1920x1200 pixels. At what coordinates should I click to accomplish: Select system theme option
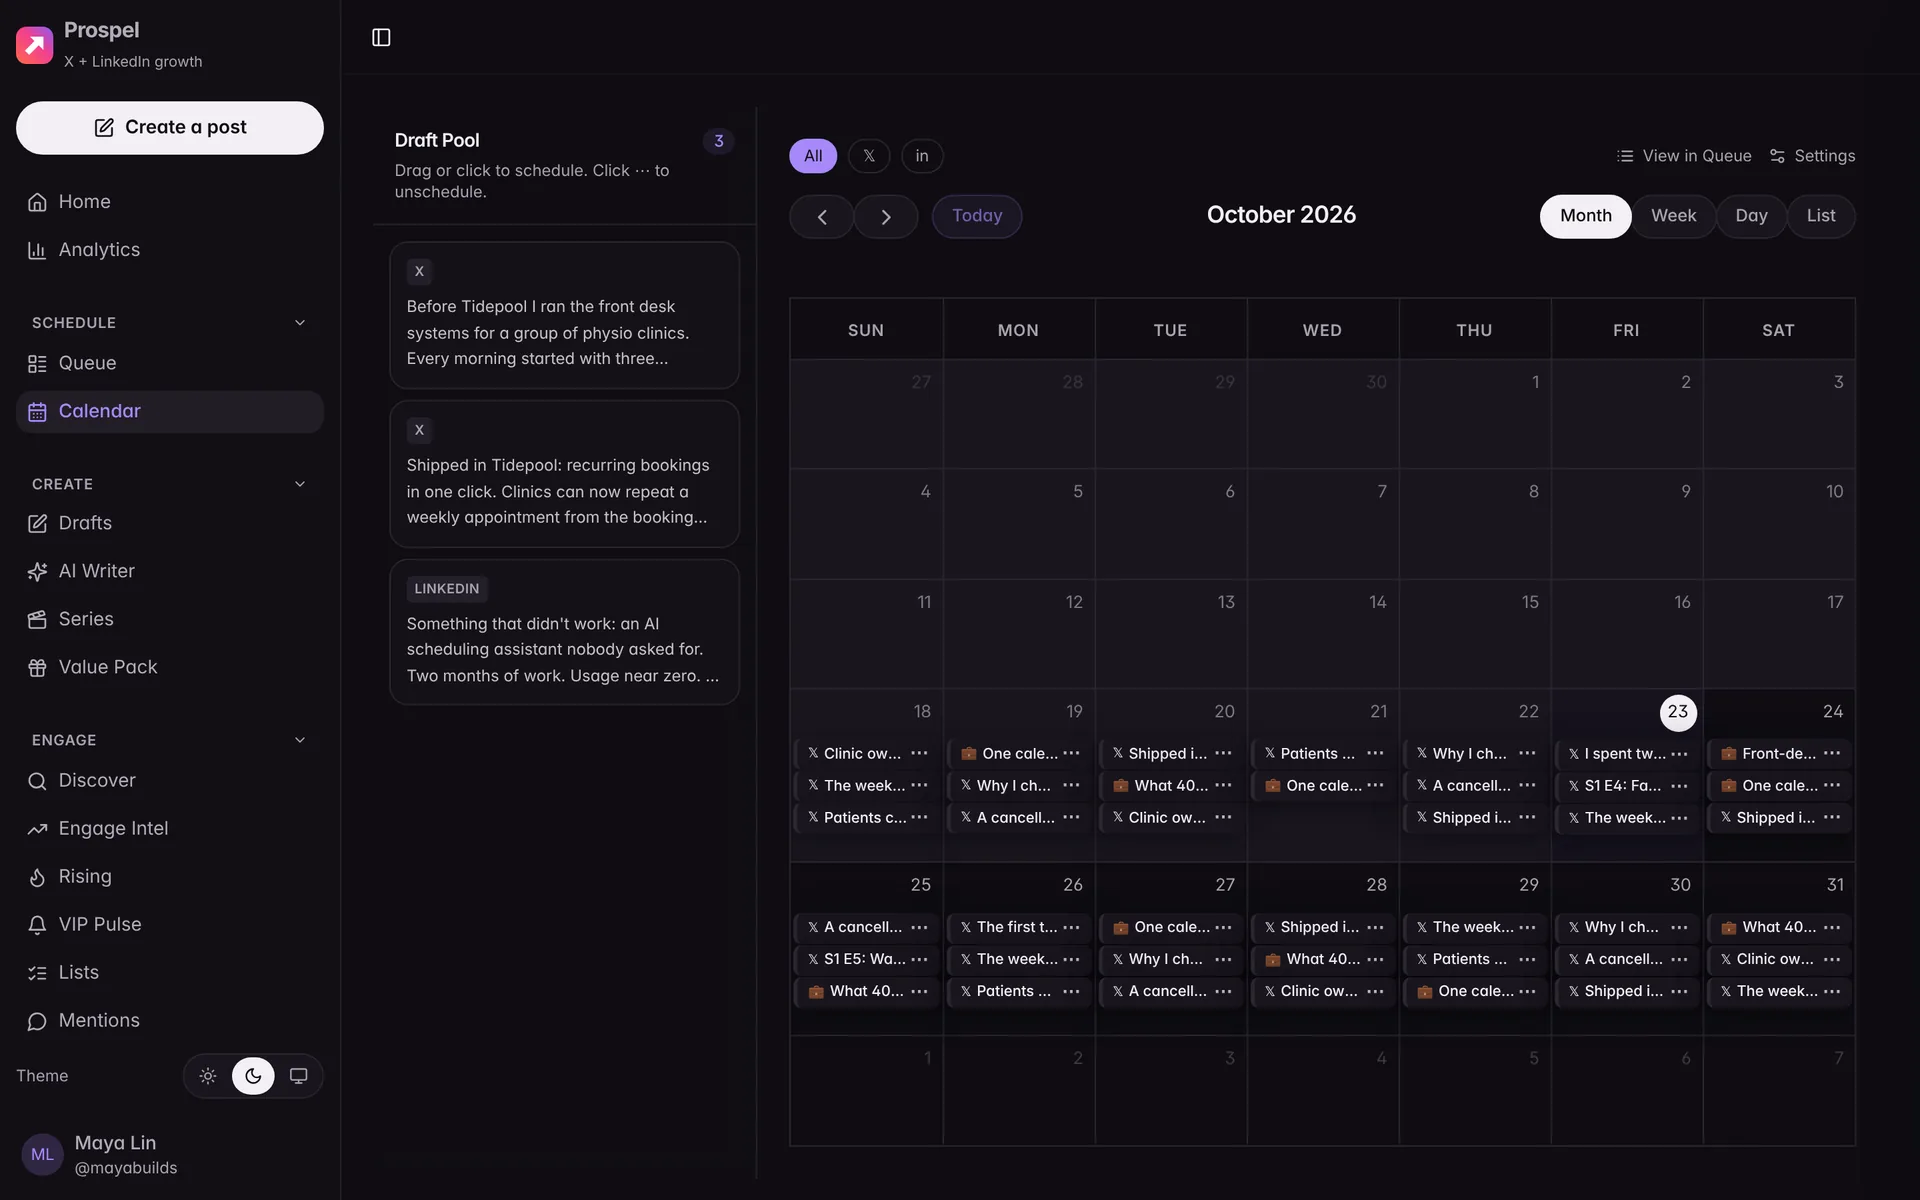[298, 1076]
